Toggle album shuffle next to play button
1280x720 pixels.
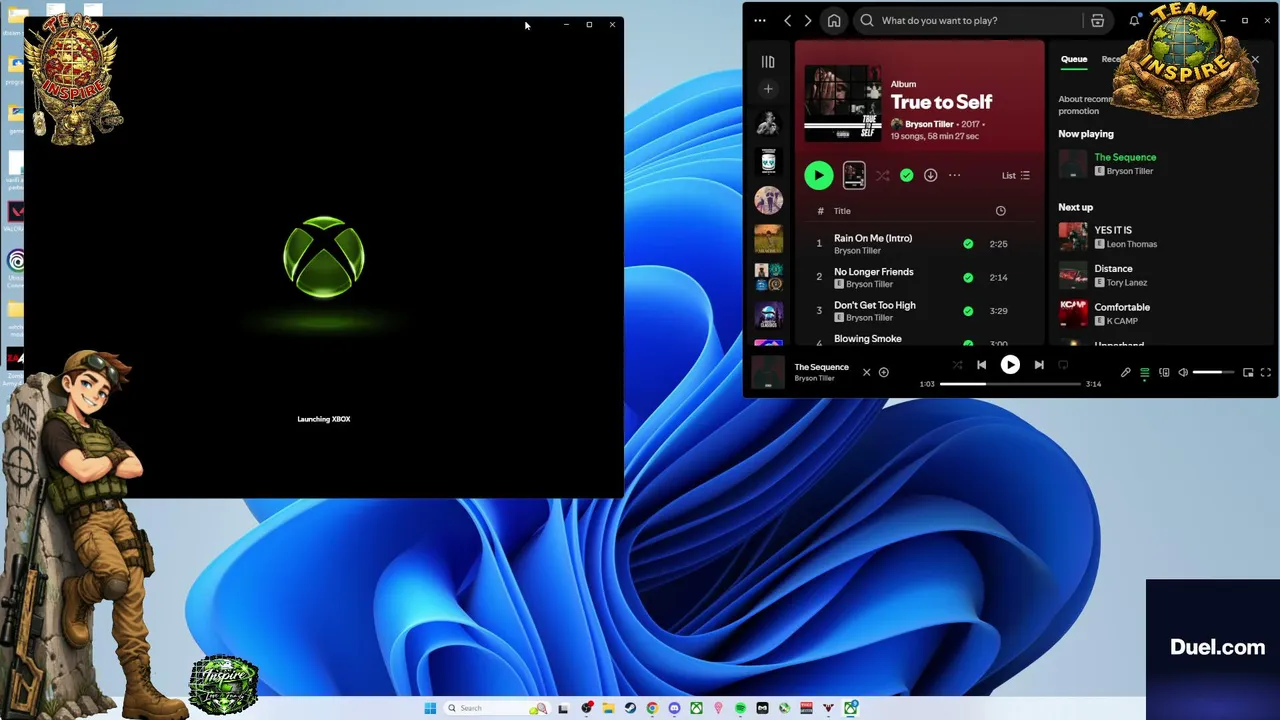pyautogui.click(x=882, y=175)
